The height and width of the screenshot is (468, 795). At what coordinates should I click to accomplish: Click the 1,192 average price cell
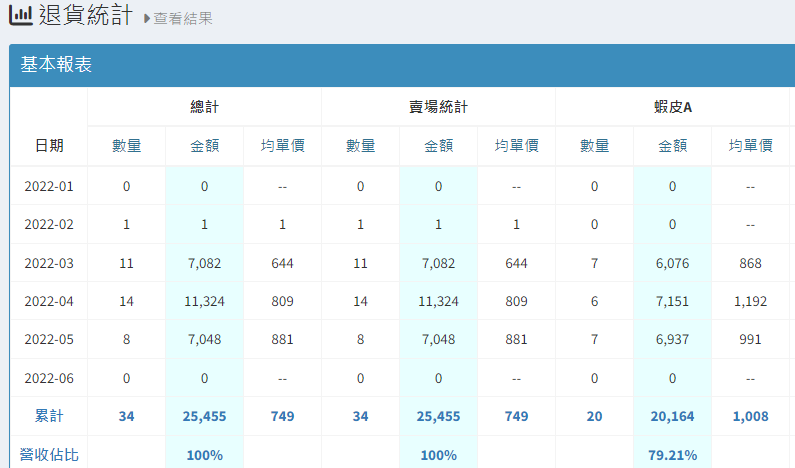(x=750, y=301)
